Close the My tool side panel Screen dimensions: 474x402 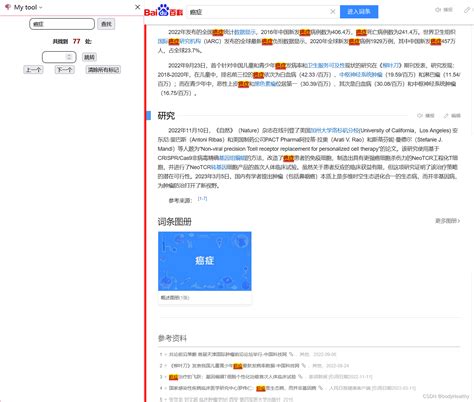point(137,7)
